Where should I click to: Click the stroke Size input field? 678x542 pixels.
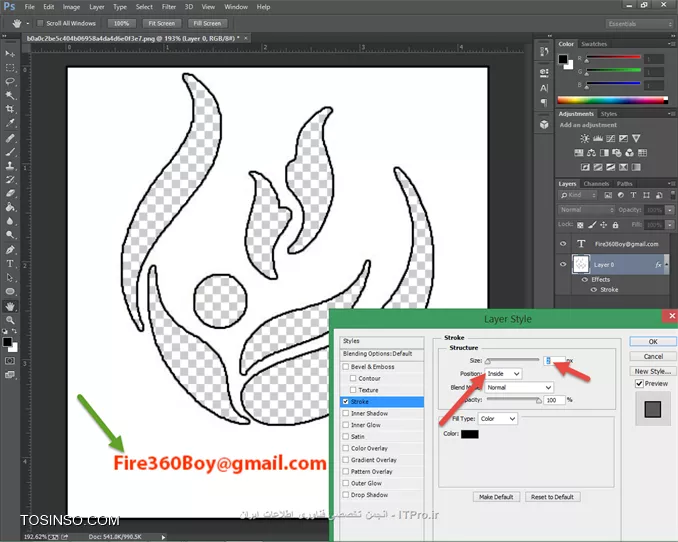[x=554, y=360]
